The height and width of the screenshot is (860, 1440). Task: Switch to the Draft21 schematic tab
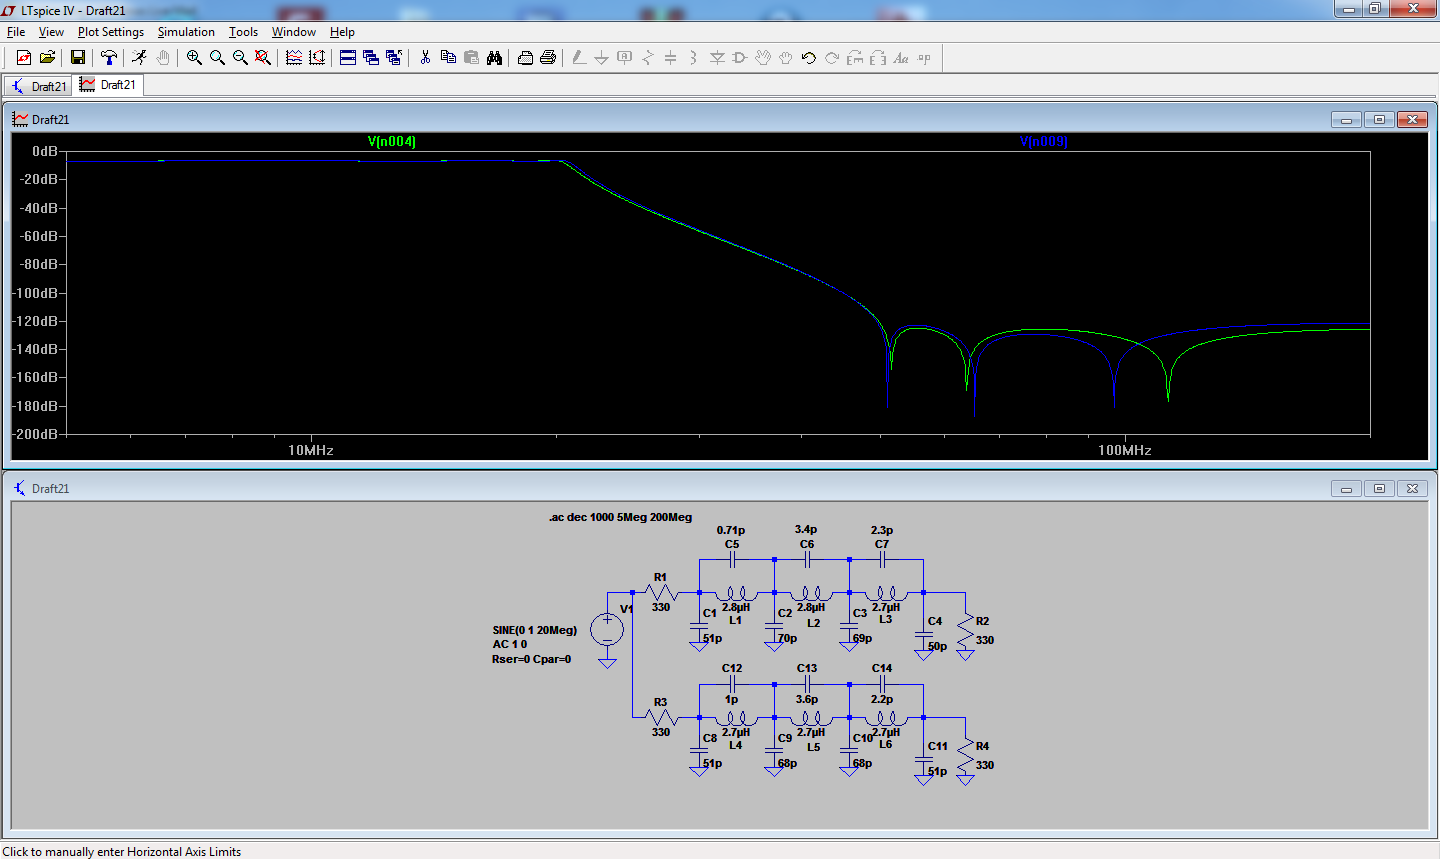[38, 86]
